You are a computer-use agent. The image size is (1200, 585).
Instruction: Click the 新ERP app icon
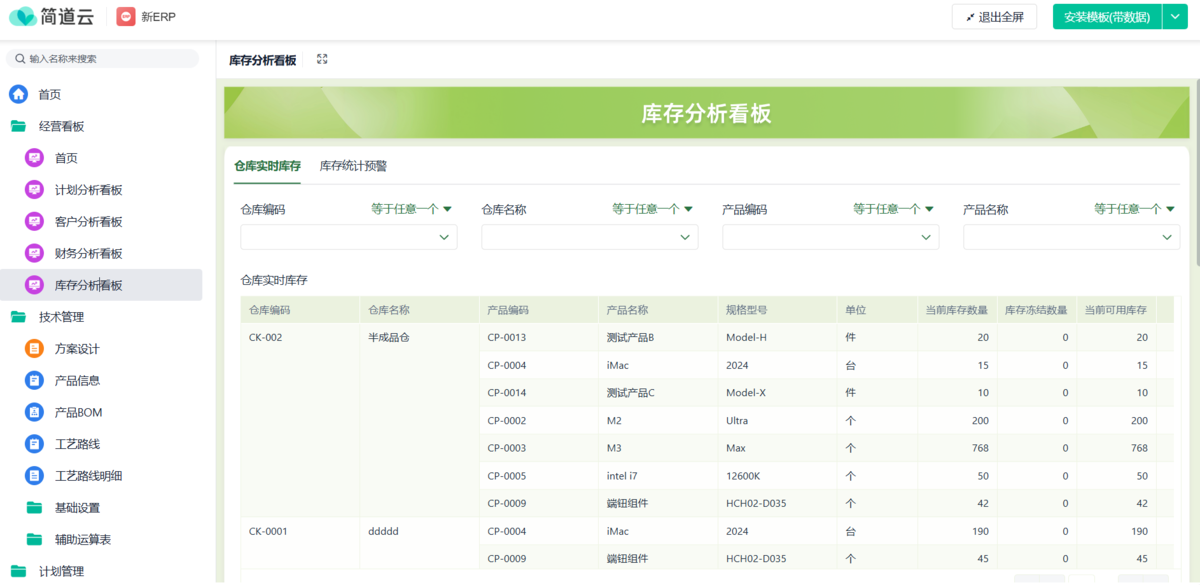click(125, 17)
